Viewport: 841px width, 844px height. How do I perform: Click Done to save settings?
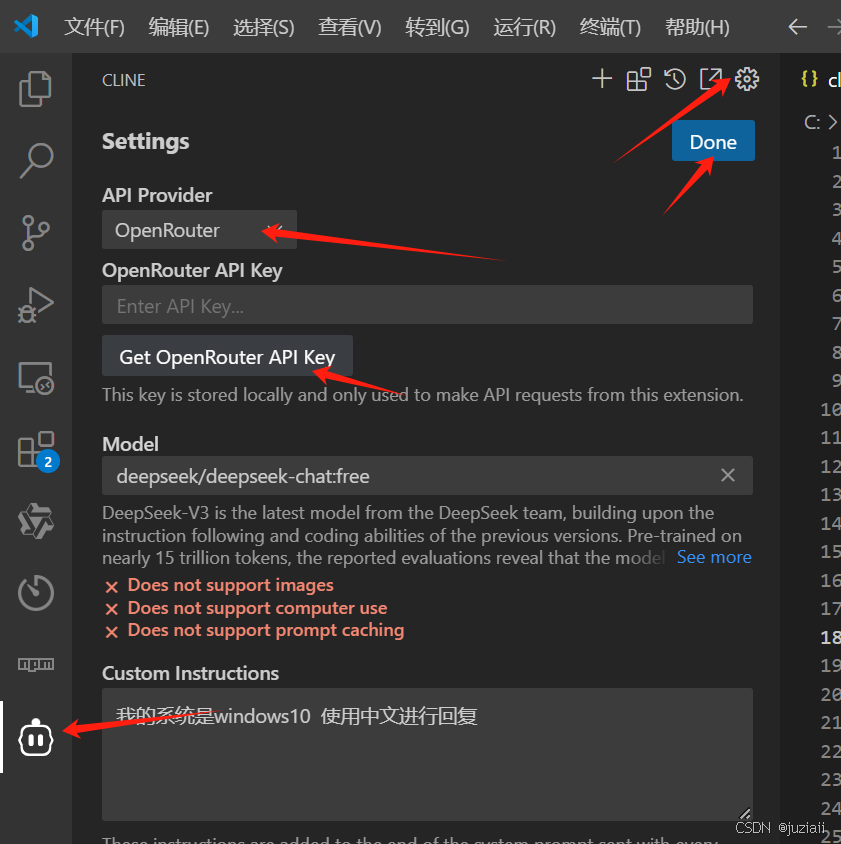coord(713,141)
